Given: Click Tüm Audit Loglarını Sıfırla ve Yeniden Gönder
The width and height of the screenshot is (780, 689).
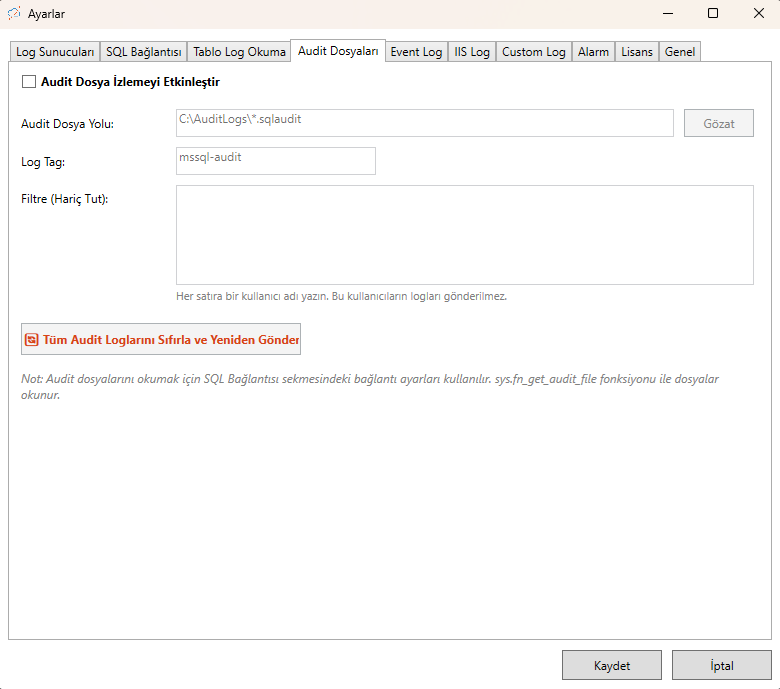Looking at the screenshot, I should (161, 339).
